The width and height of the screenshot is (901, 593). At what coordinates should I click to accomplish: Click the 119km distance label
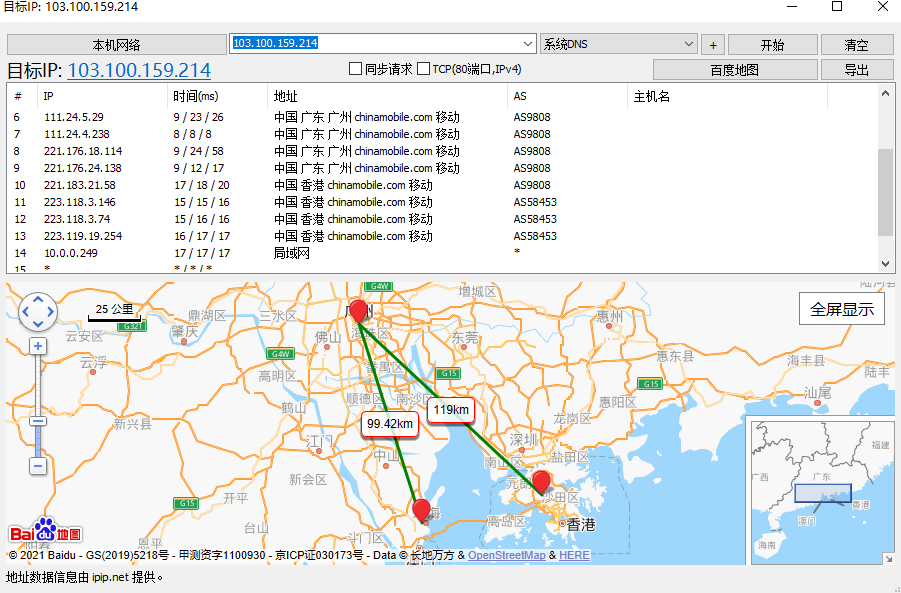pyautogui.click(x=451, y=410)
